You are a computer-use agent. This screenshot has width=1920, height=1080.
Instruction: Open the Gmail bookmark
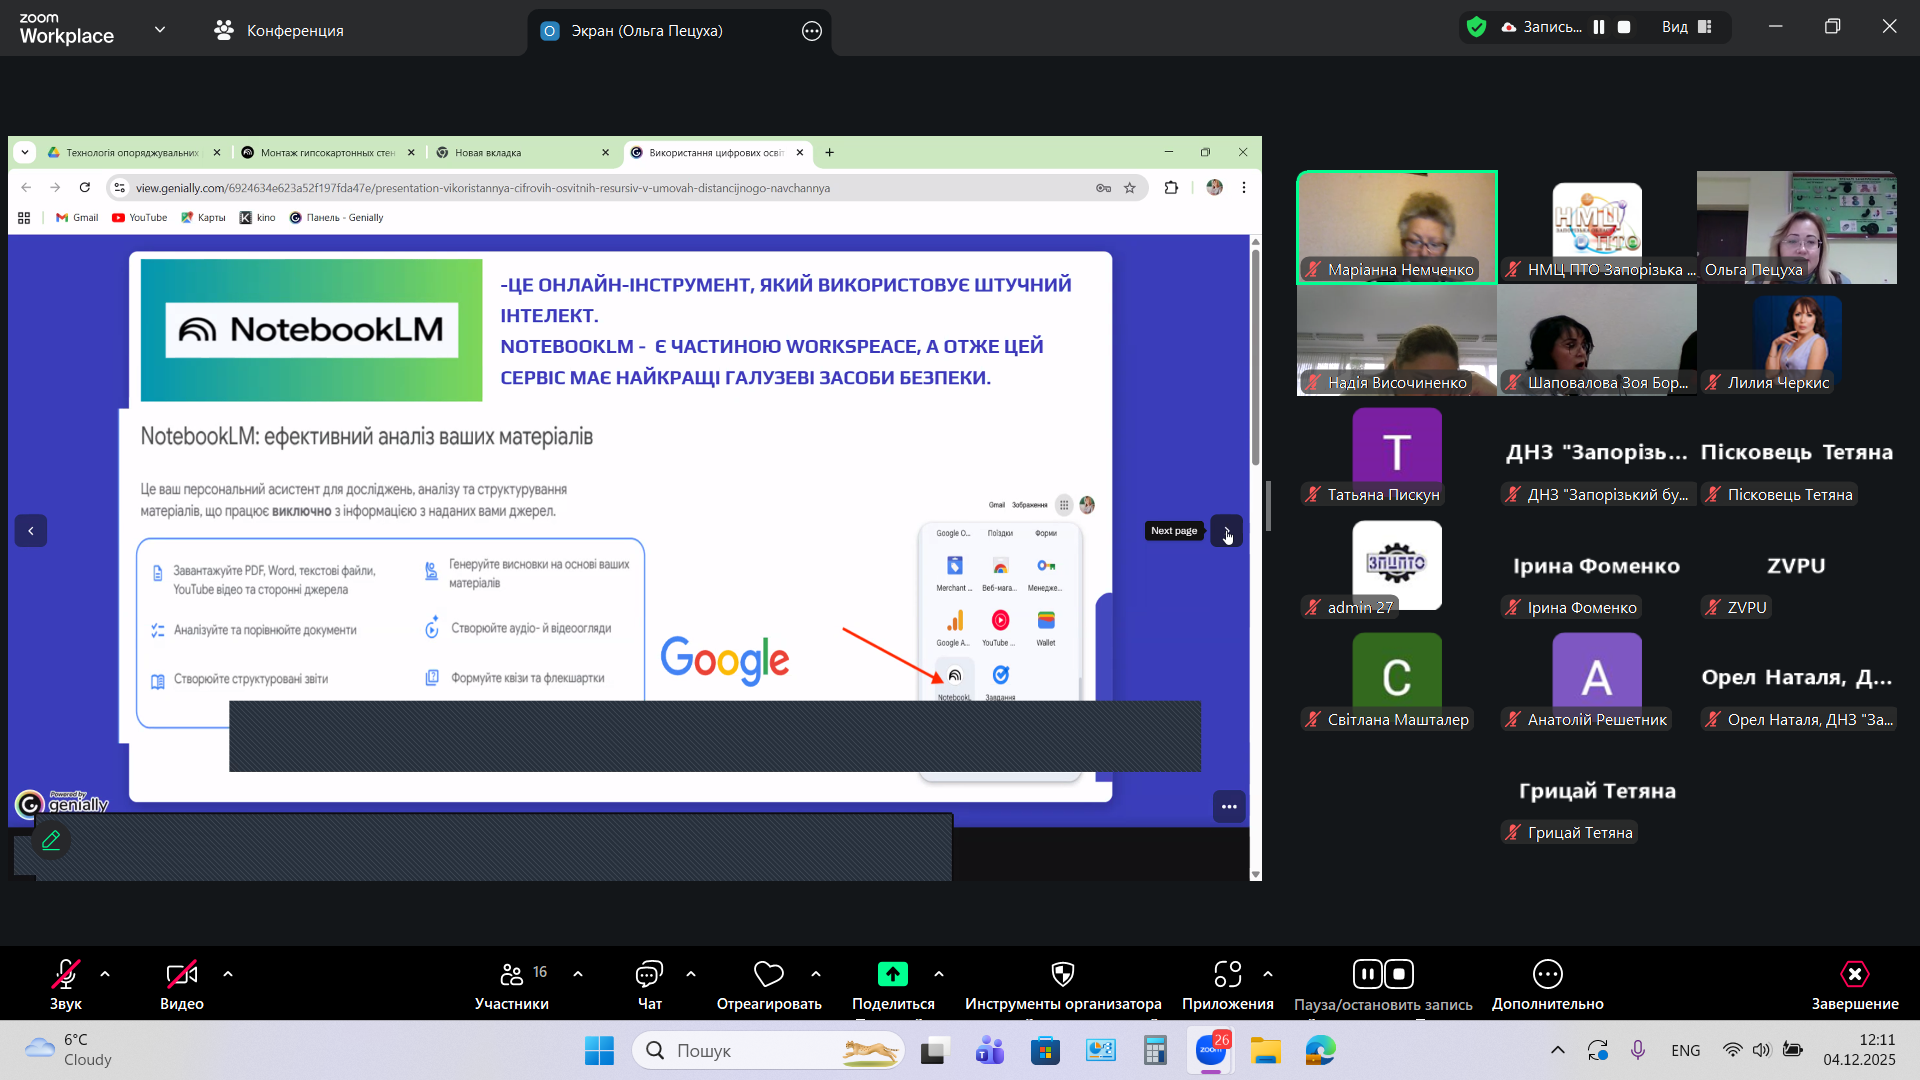pyautogui.click(x=77, y=218)
